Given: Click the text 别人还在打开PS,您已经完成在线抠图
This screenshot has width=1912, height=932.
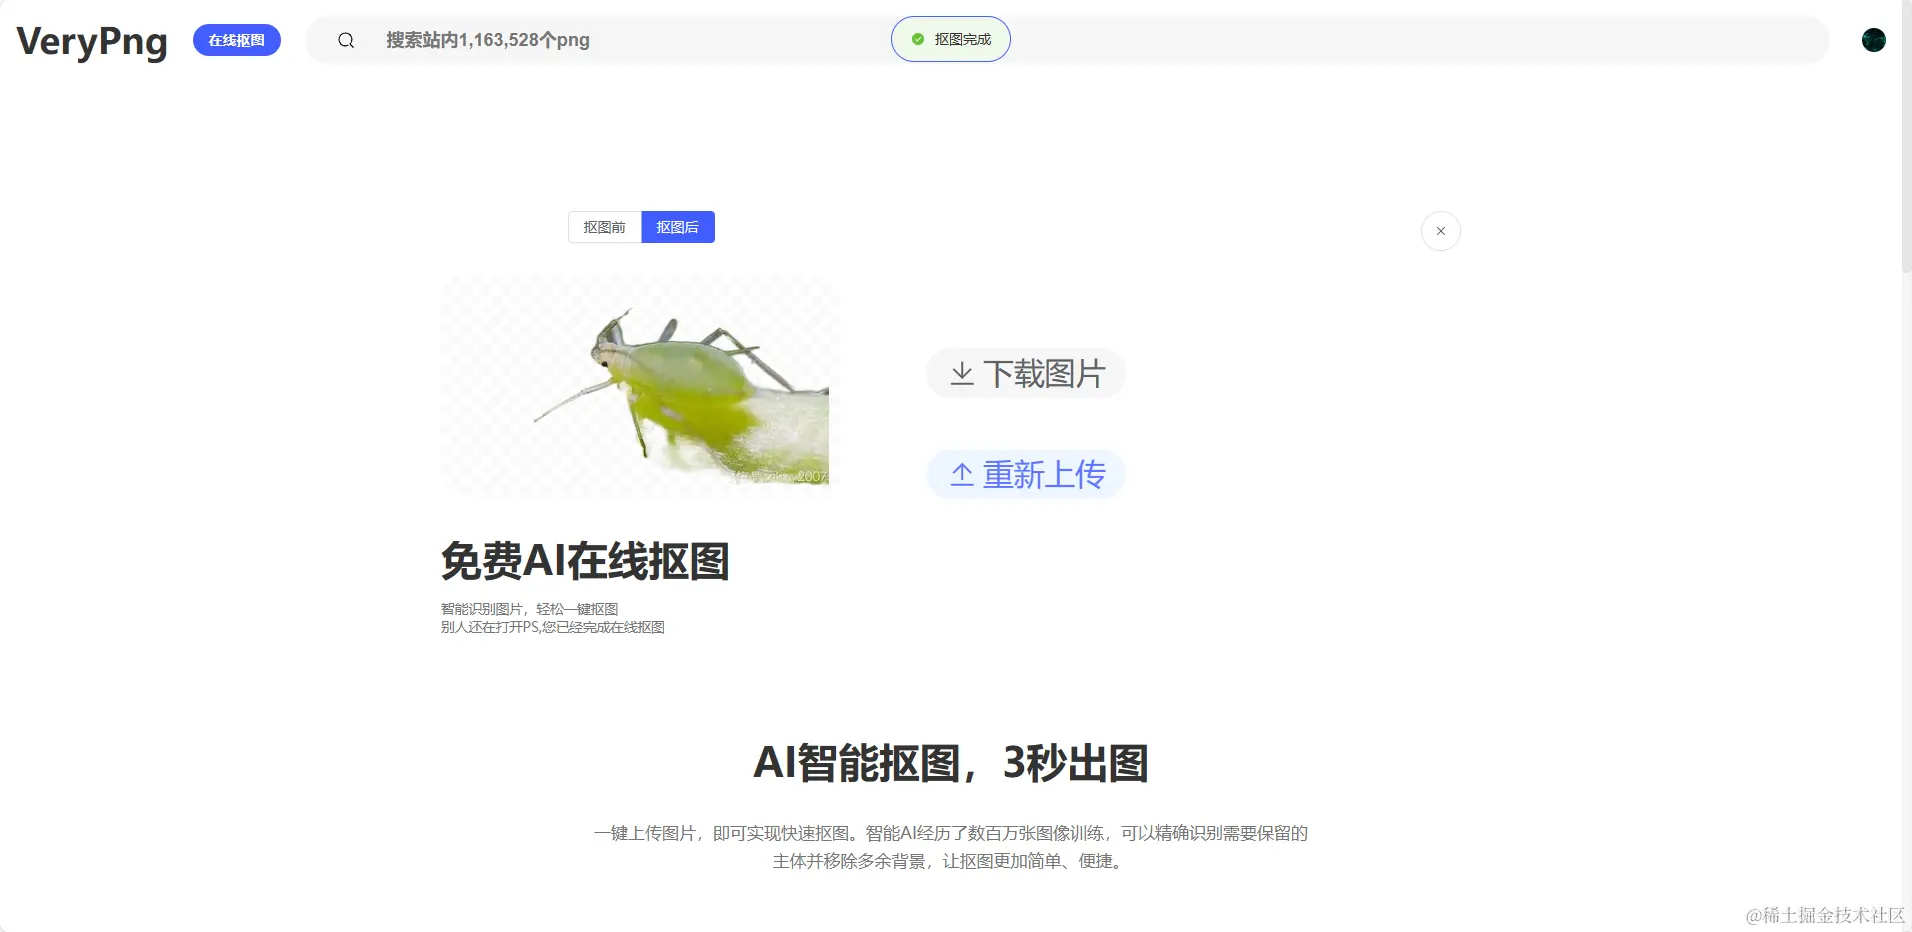Looking at the screenshot, I should coord(553,627).
